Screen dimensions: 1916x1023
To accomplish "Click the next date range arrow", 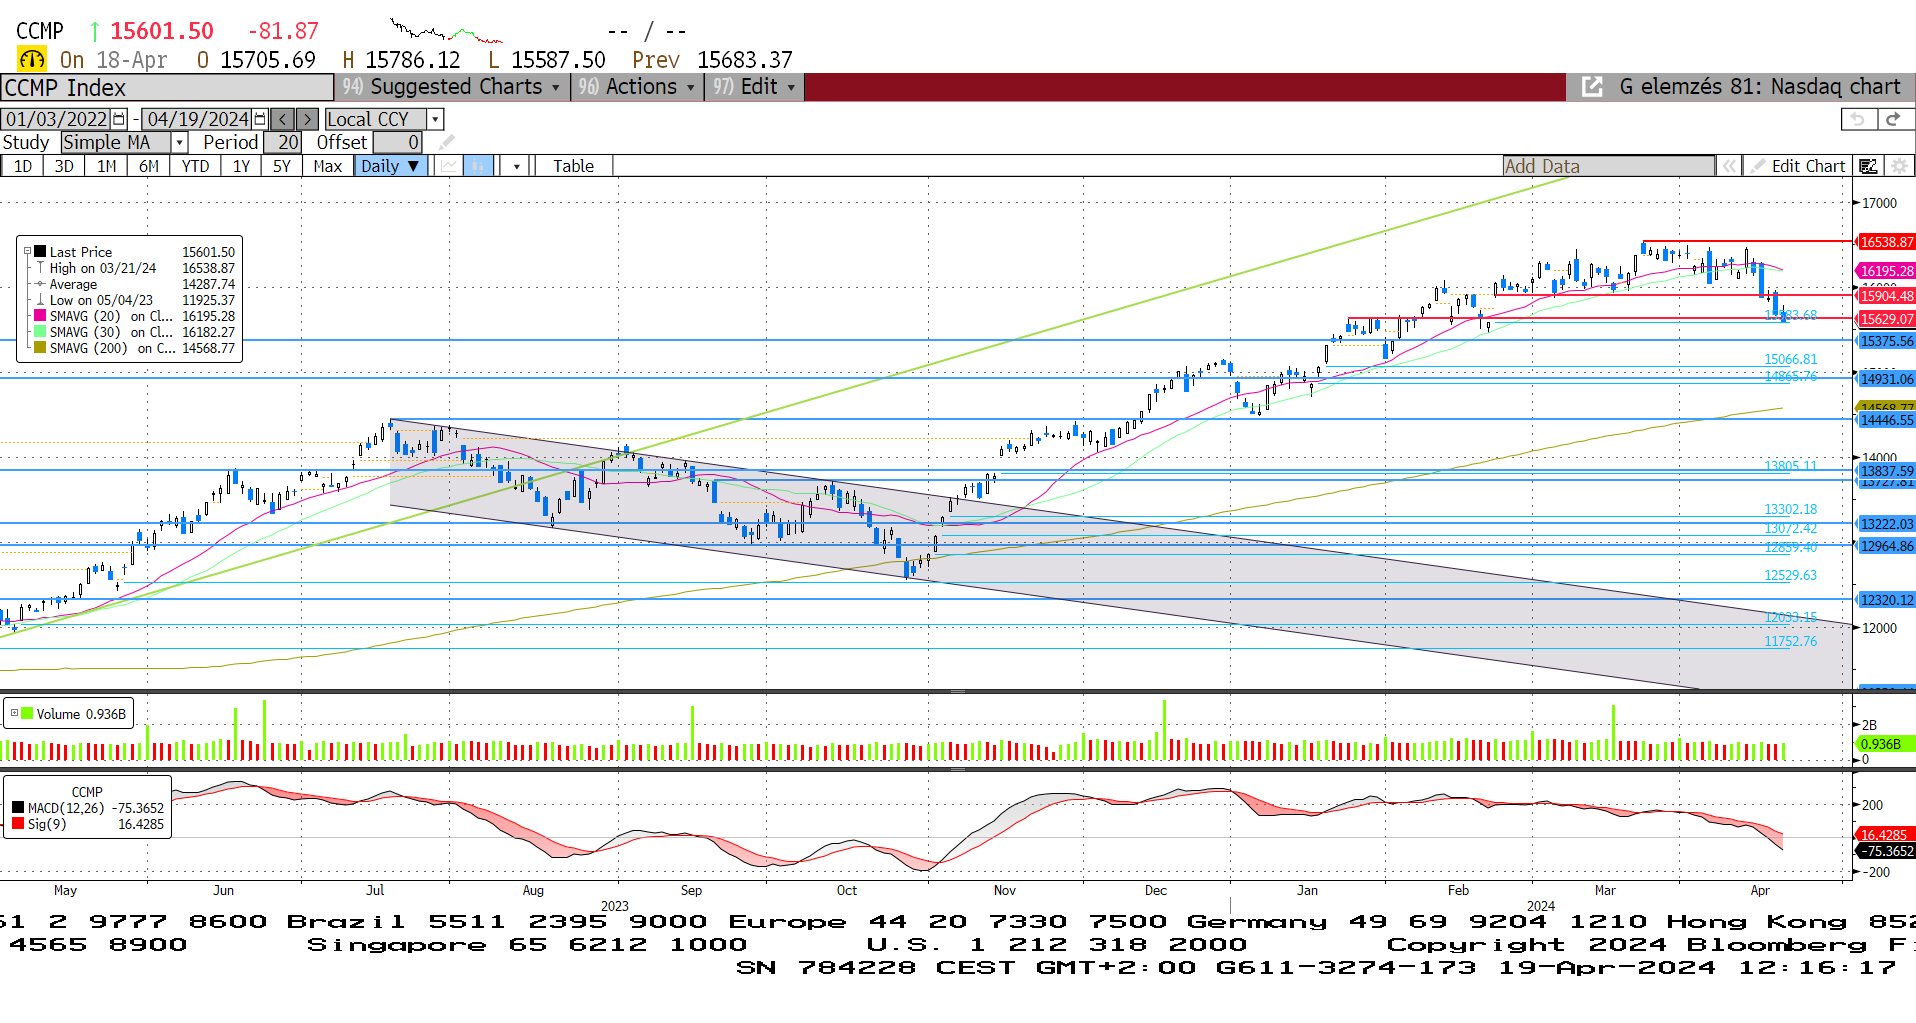I will click(x=307, y=119).
